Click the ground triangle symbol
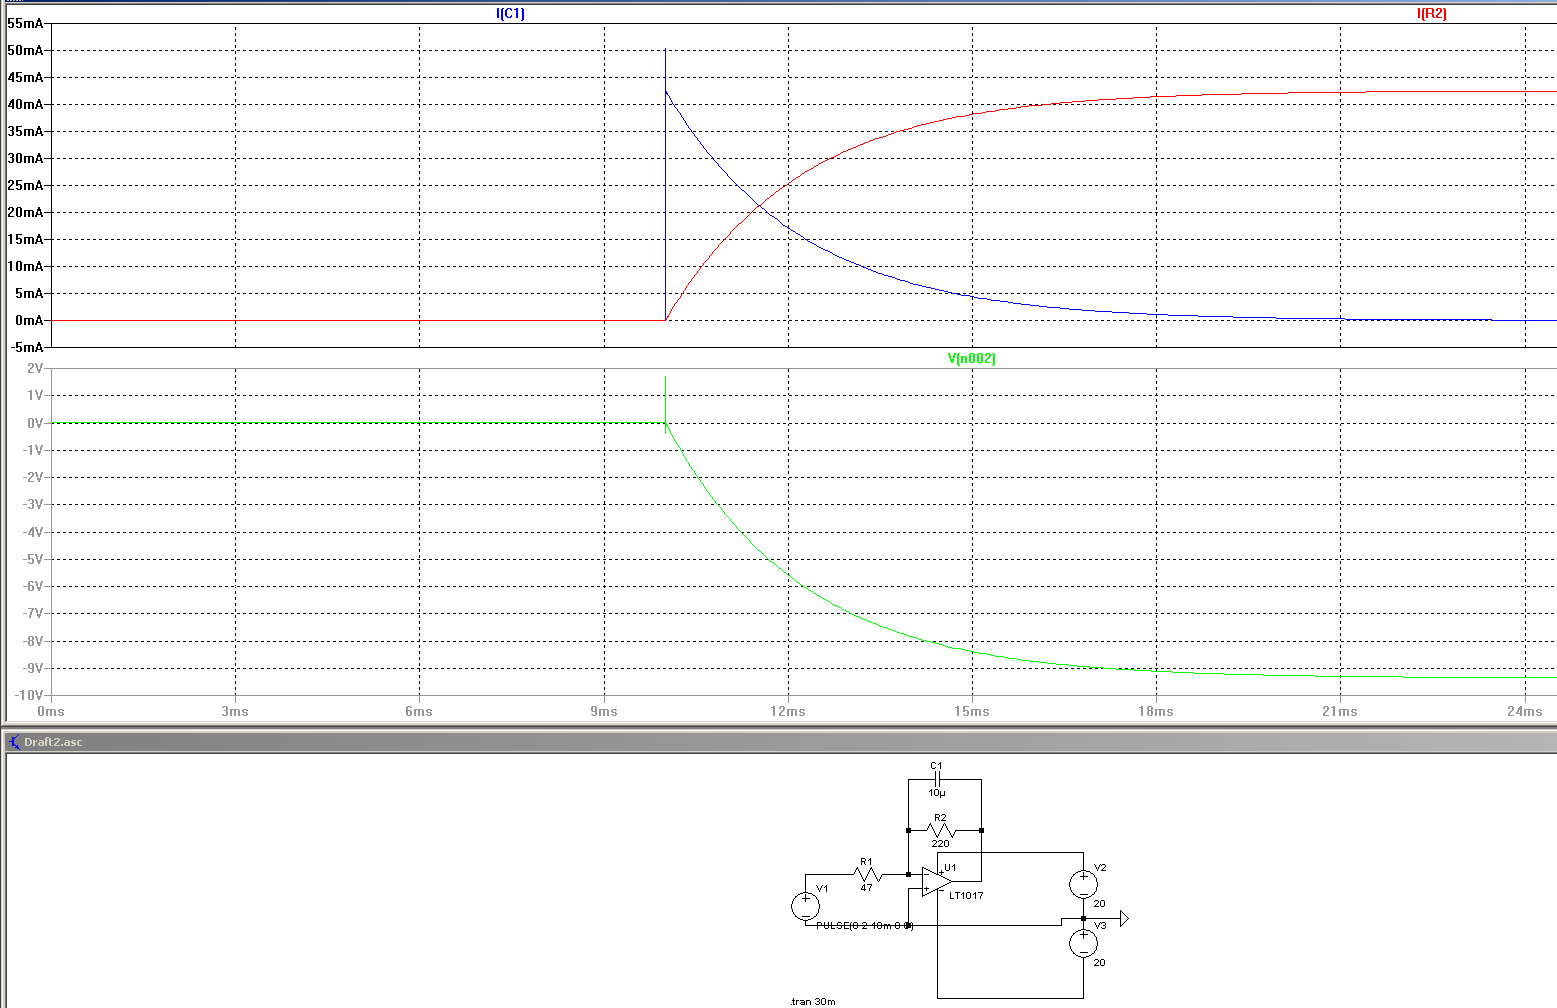The height and width of the screenshot is (1008, 1557). click(1124, 918)
